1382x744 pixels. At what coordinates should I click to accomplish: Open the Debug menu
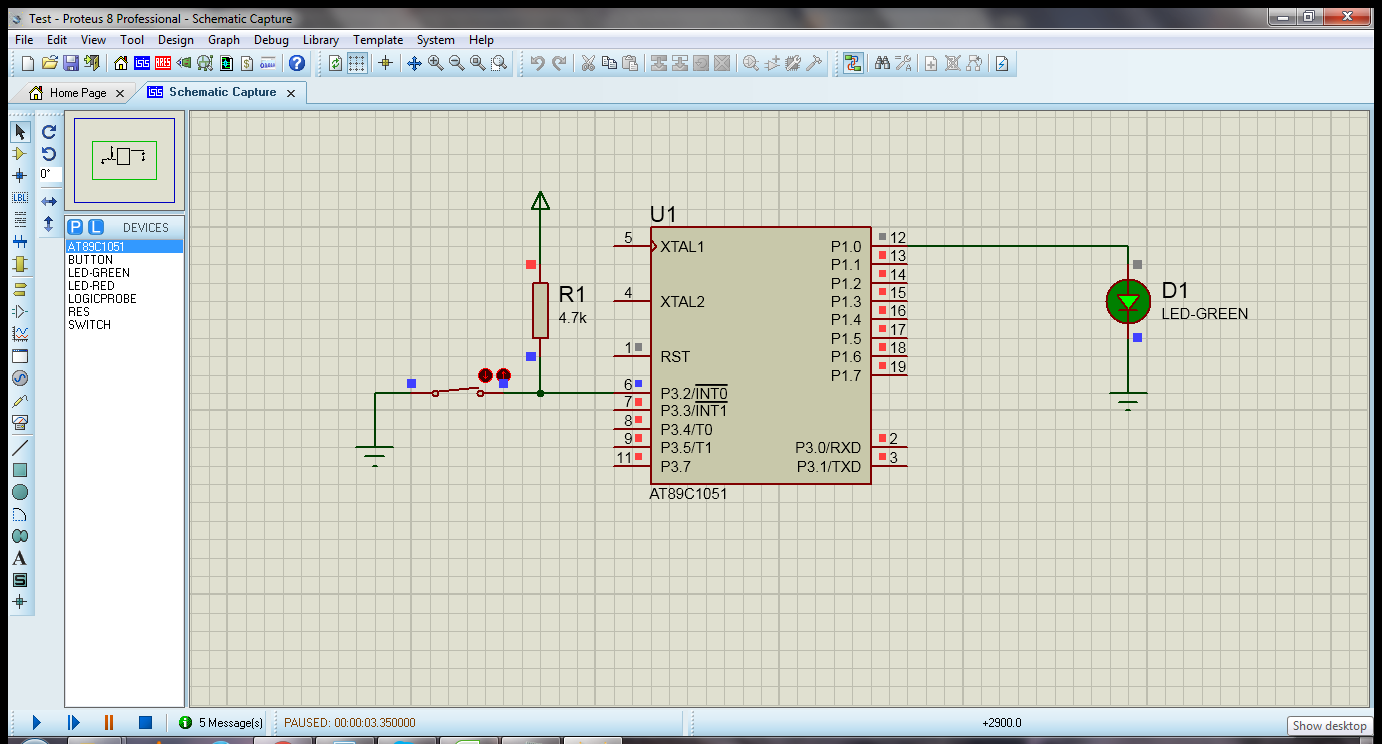point(271,40)
